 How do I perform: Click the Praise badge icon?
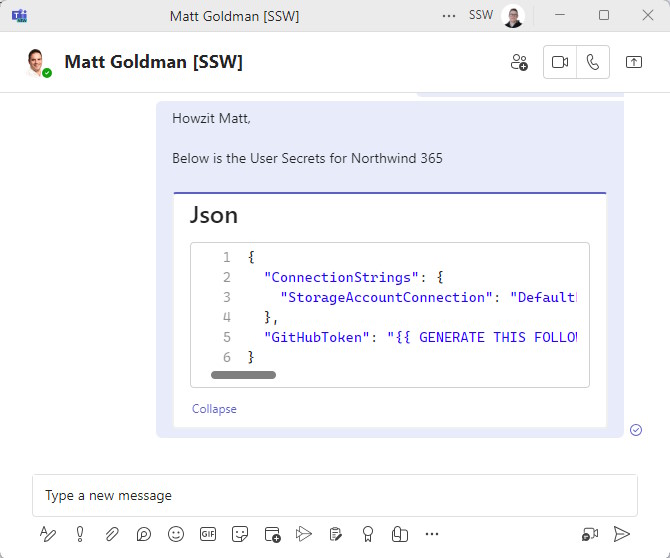coord(368,534)
